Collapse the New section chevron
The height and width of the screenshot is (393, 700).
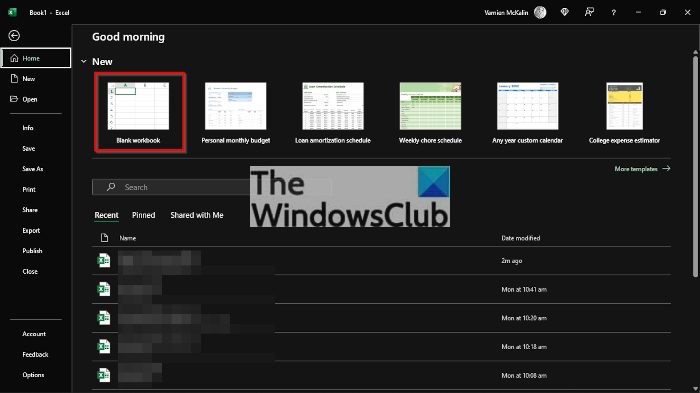(83, 62)
